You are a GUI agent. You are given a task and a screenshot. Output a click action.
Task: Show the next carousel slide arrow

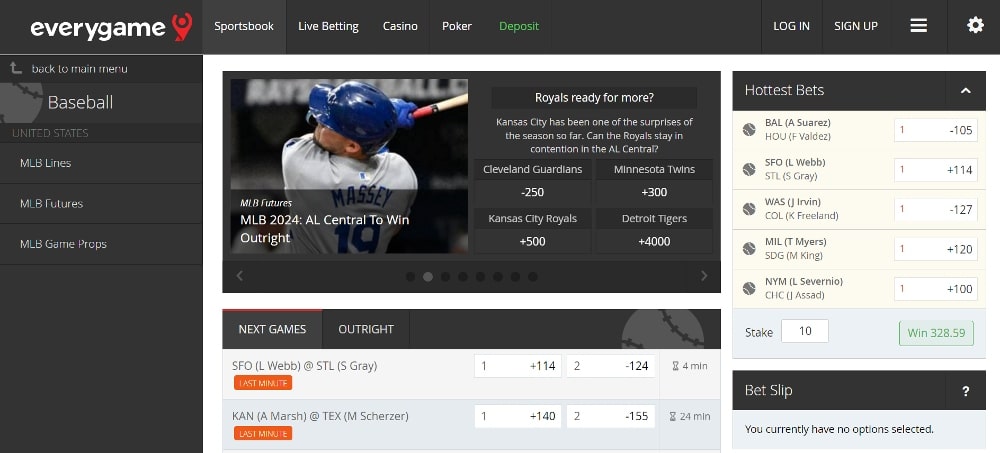[x=704, y=276]
